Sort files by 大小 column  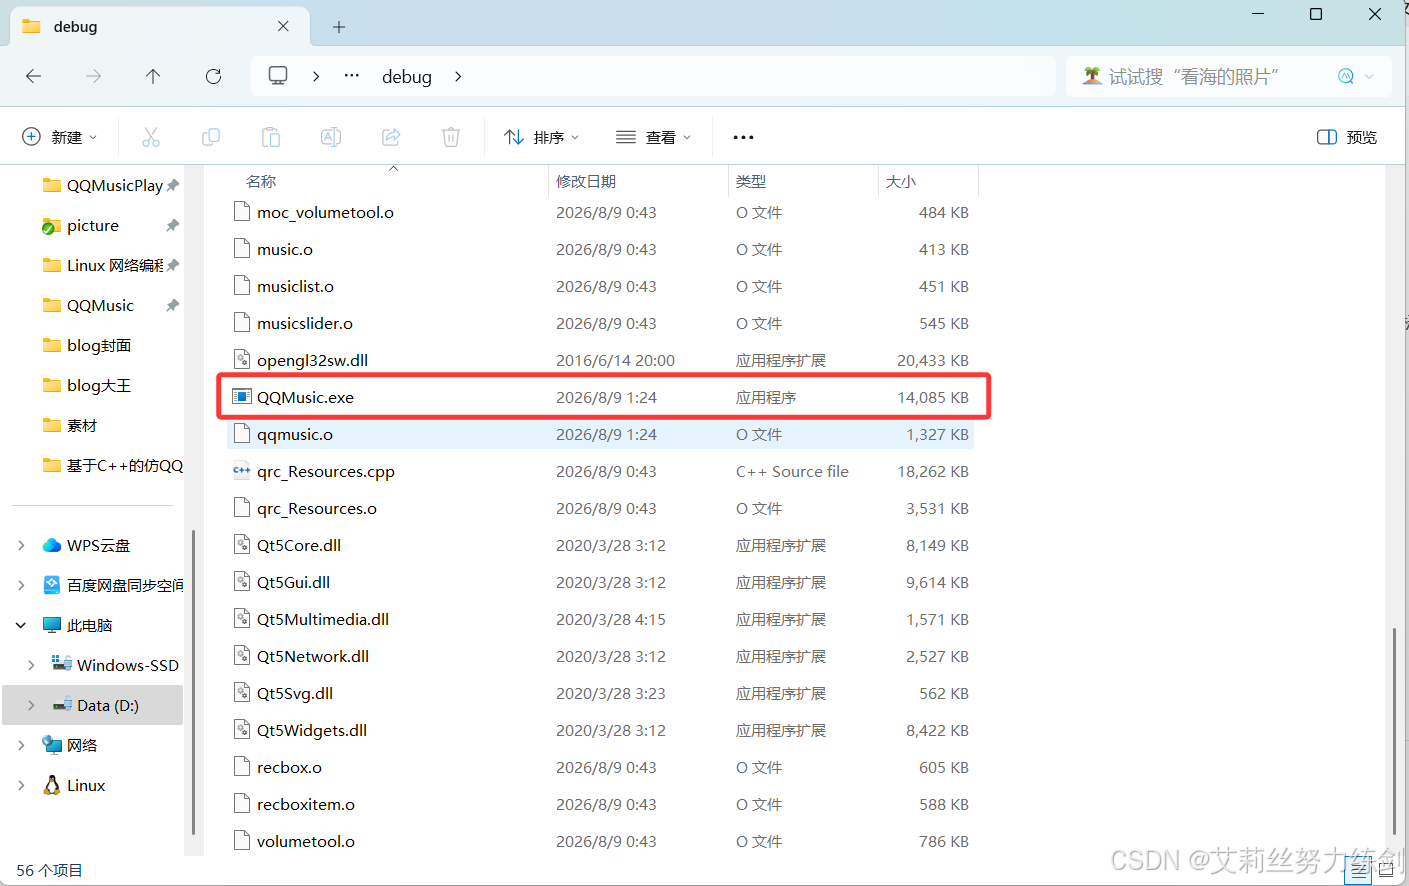[928, 181]
